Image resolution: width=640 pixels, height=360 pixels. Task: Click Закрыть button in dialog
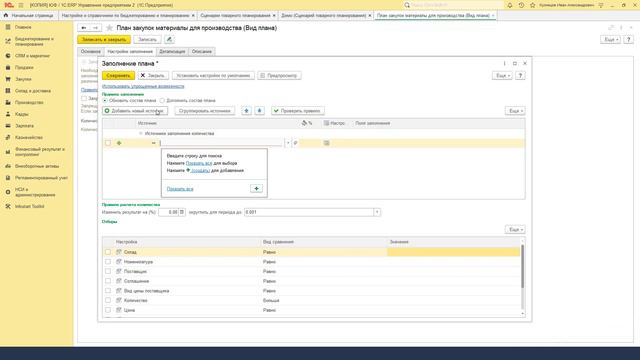(x=152, y=76)
